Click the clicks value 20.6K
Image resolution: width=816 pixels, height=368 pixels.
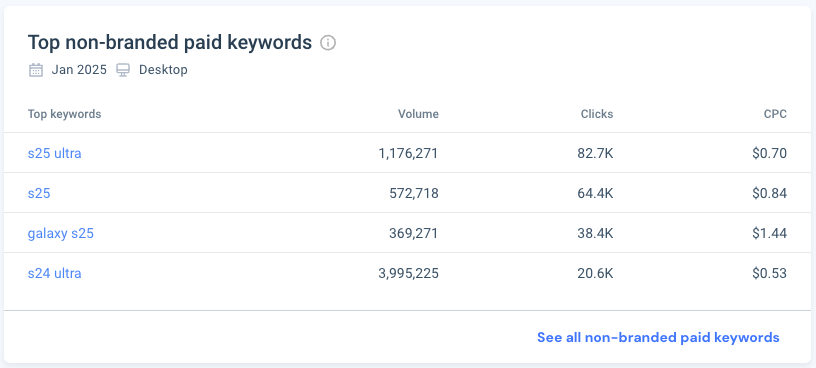coord(595,273)
